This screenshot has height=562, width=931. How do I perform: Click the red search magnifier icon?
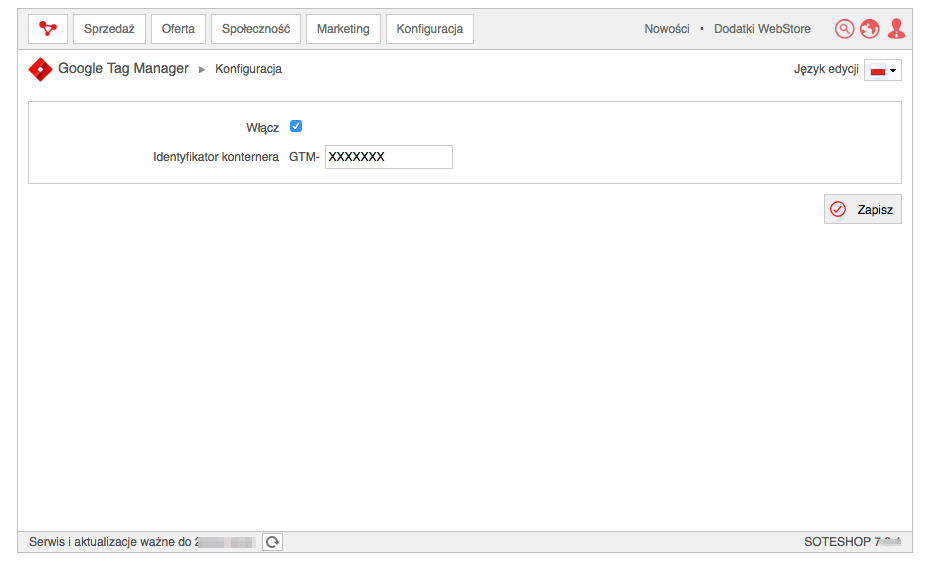point(844,28)
